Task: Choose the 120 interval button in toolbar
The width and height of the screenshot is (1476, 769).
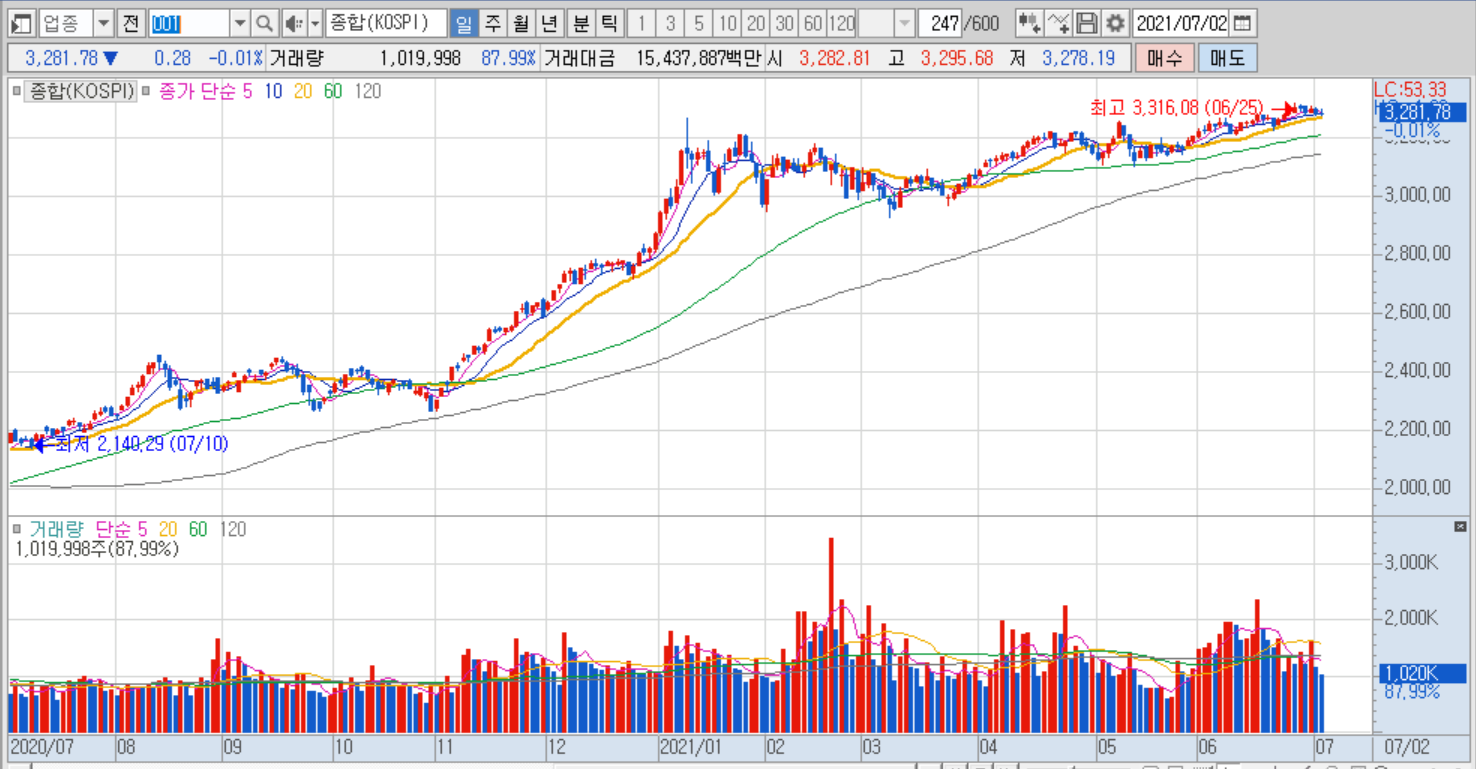Action: 842,23
